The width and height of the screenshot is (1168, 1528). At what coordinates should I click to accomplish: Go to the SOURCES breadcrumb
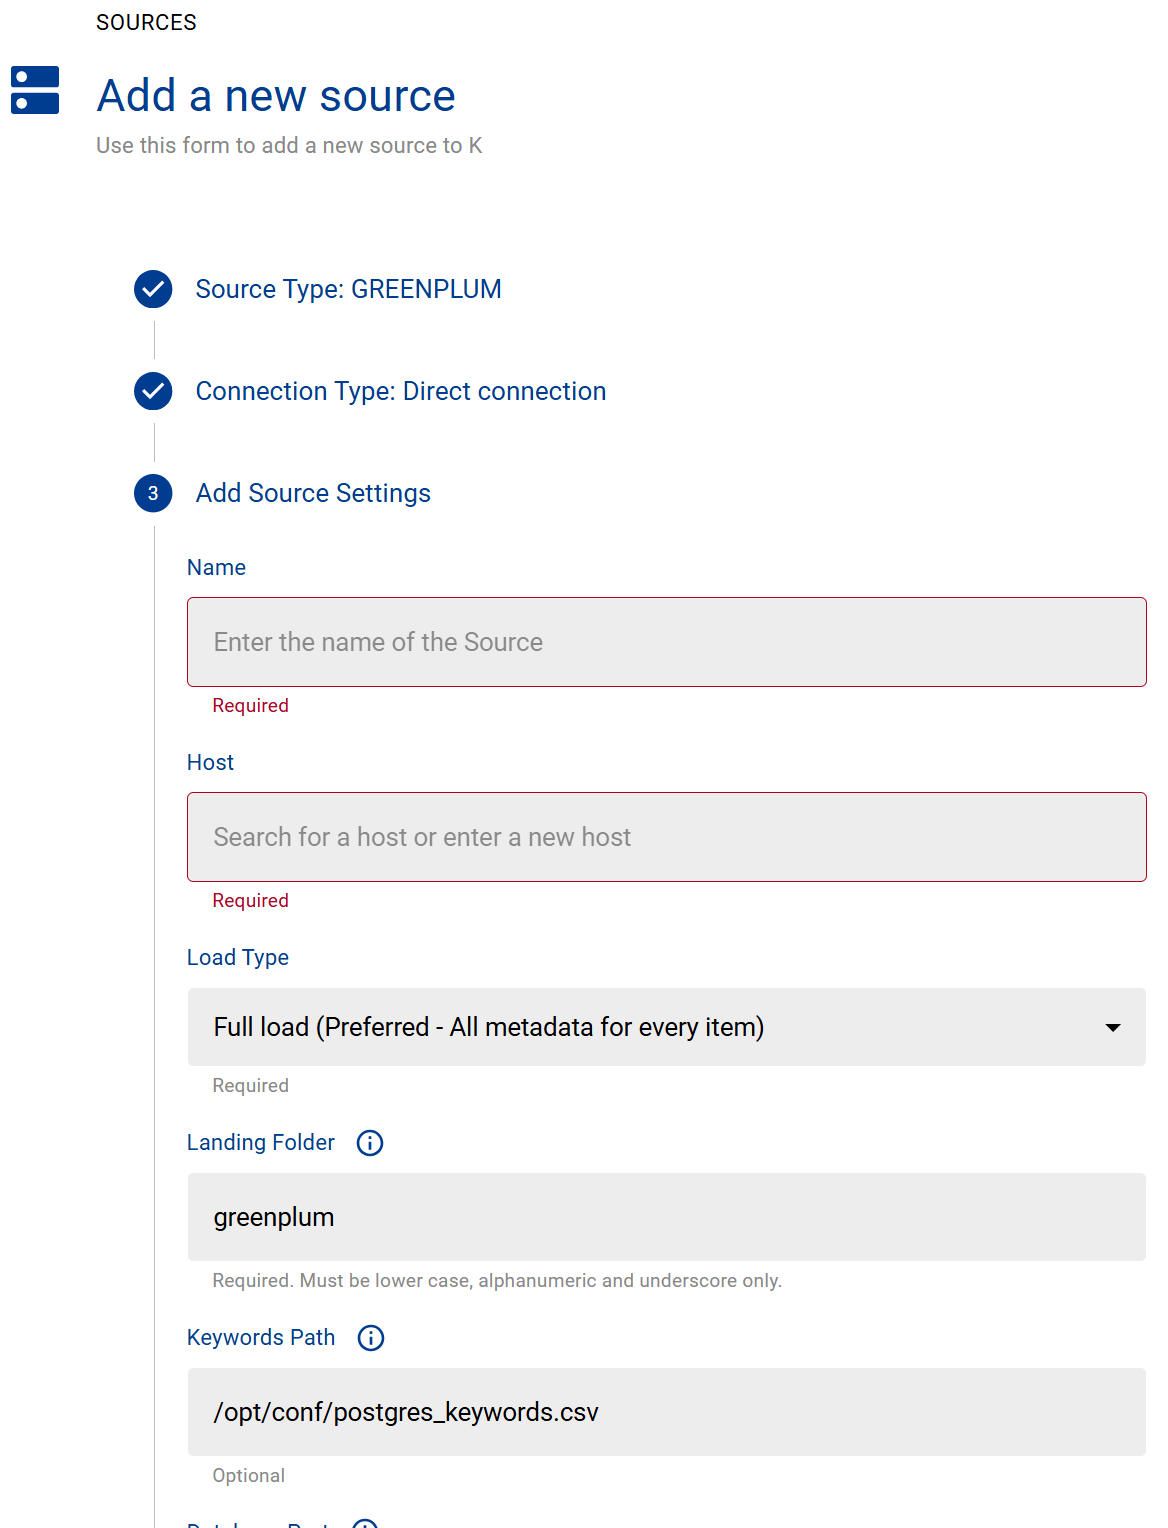click(x=146, y=22)
